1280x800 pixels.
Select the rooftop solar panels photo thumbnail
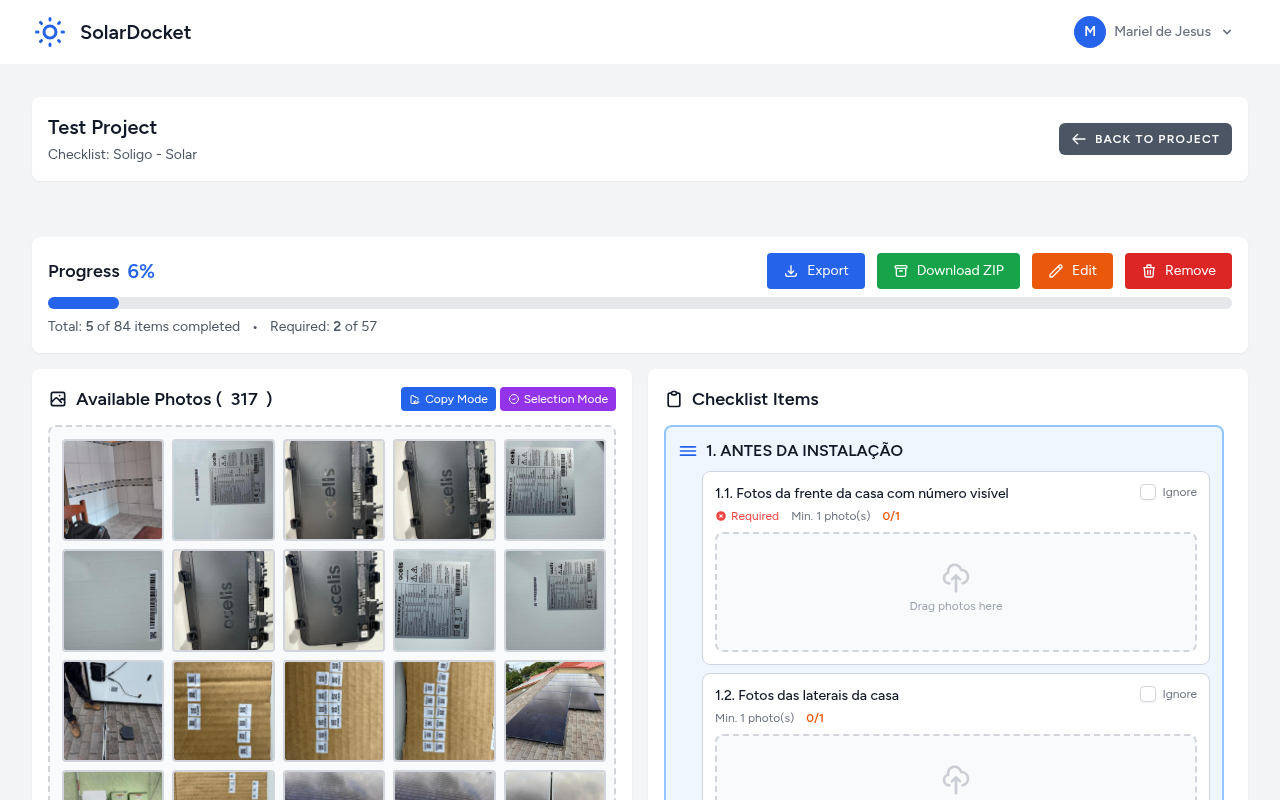(x=554, y=710)
